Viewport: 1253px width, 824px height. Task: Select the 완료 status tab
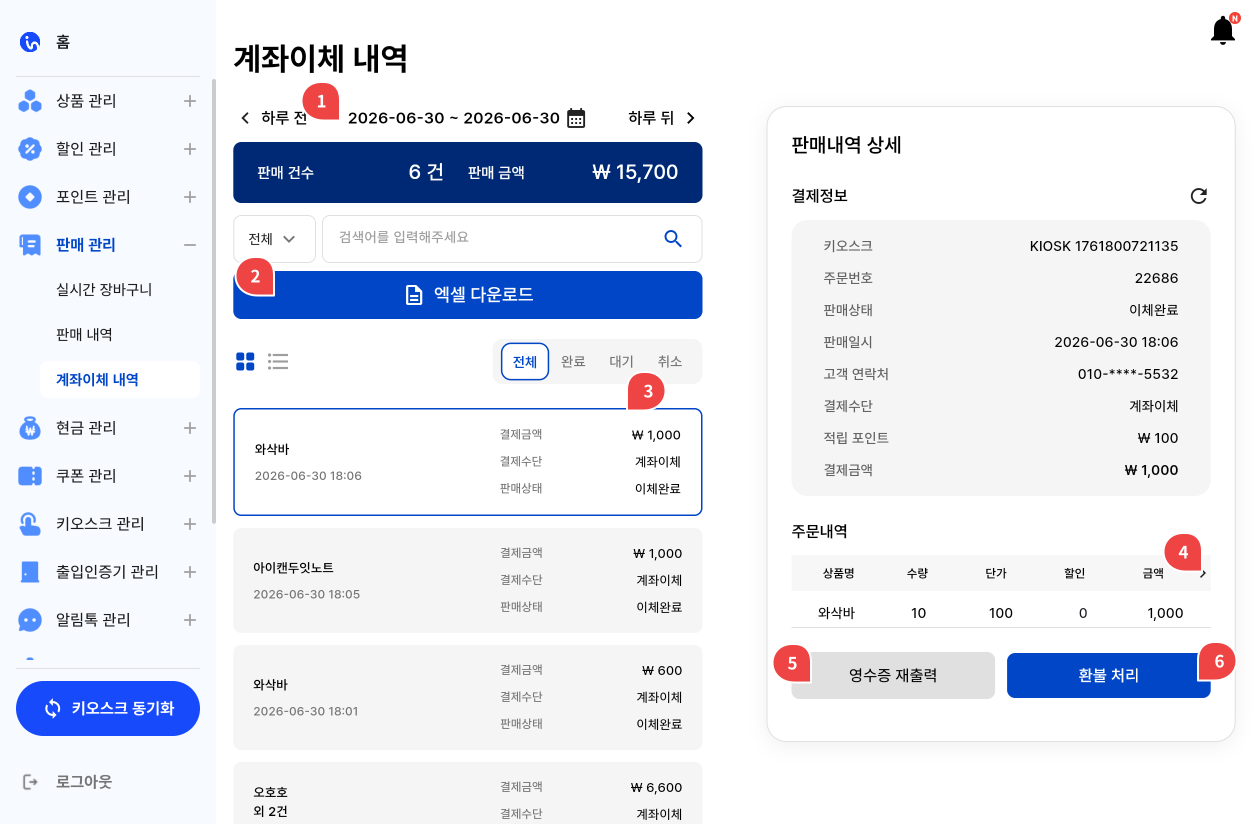click(573, 362)
